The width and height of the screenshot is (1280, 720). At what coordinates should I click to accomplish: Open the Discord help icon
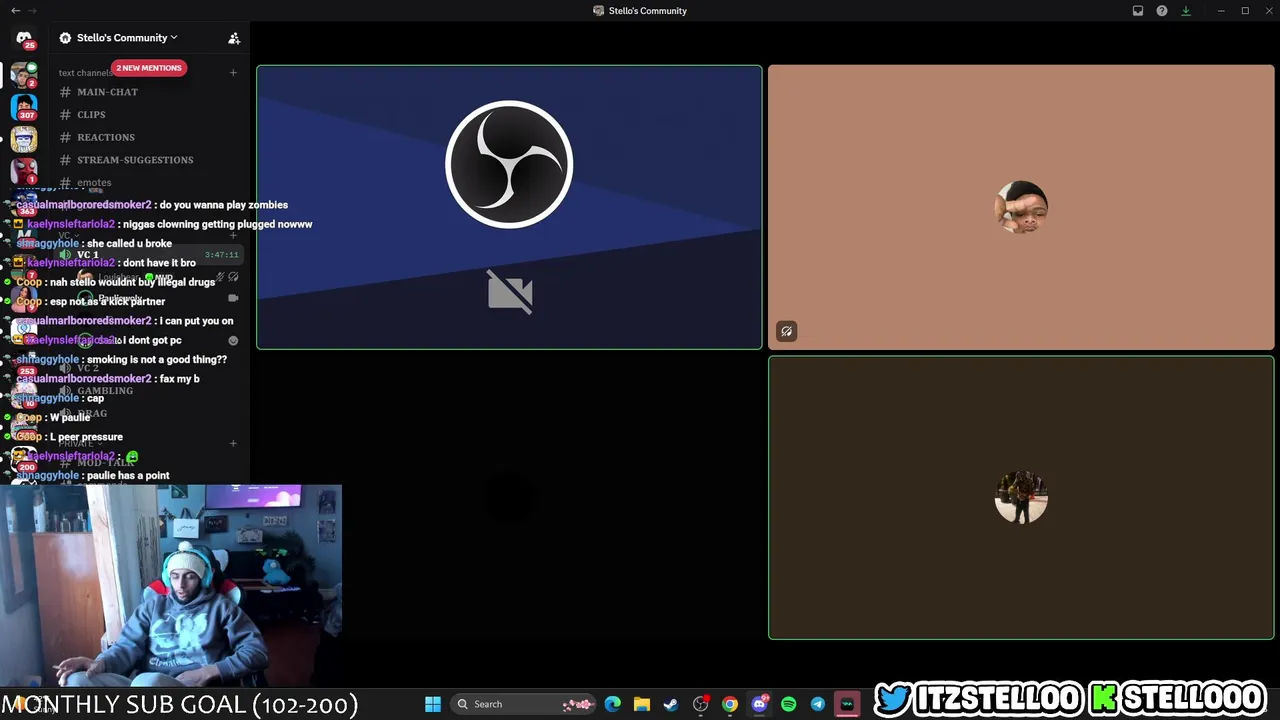[x=1162, y=11]
